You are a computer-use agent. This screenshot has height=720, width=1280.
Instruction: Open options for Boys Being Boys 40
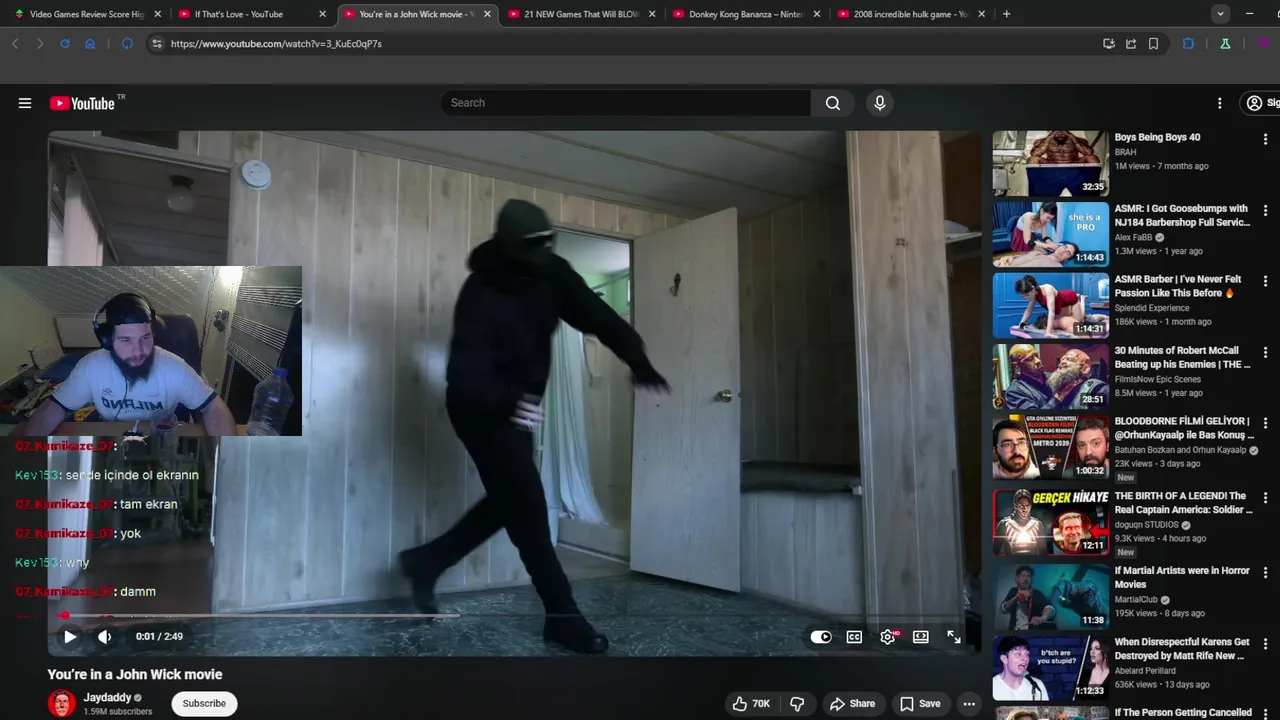pyautogui.click(x=1265, y=139)
